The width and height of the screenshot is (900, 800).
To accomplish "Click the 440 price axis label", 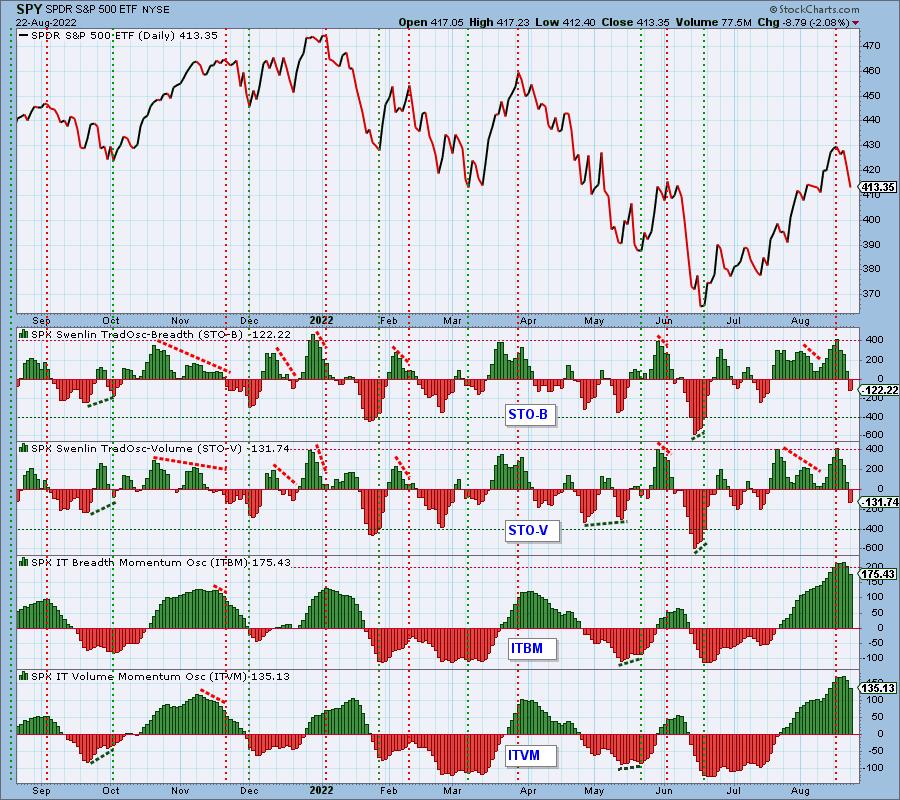I will click(871, 120).
